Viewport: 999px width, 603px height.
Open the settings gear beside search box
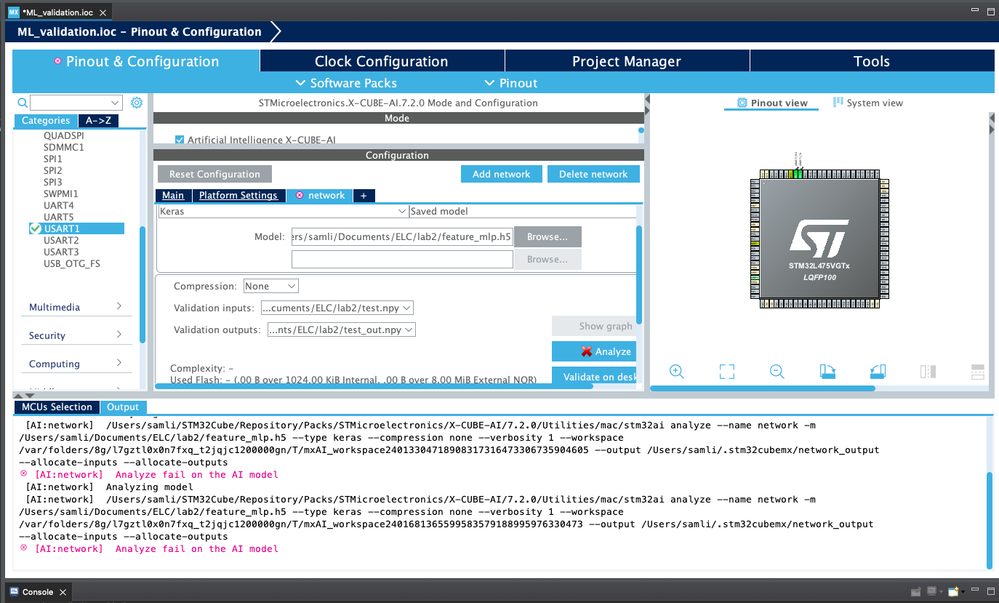click(x=136, y=103)
